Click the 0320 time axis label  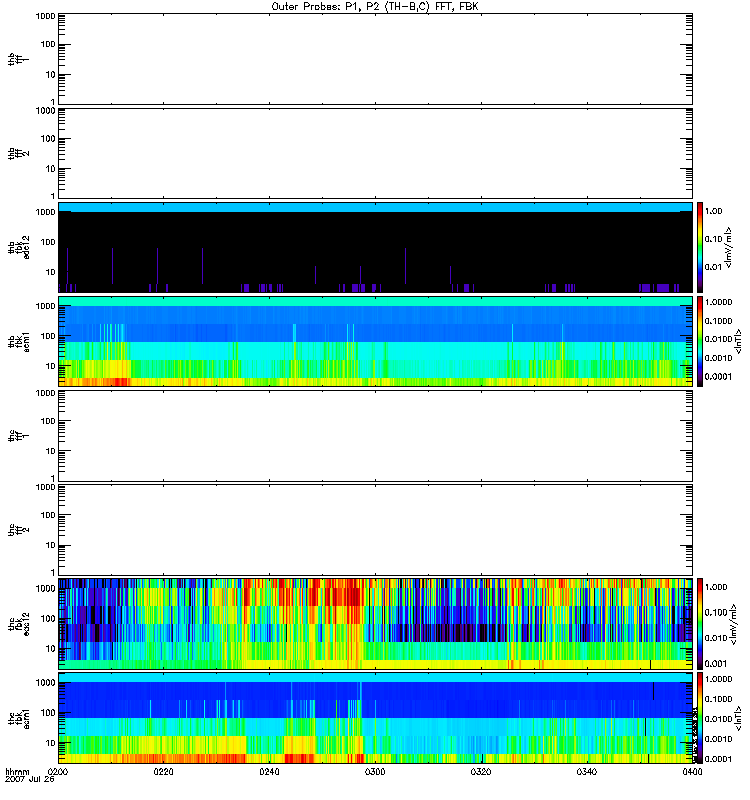coord(480,772)
